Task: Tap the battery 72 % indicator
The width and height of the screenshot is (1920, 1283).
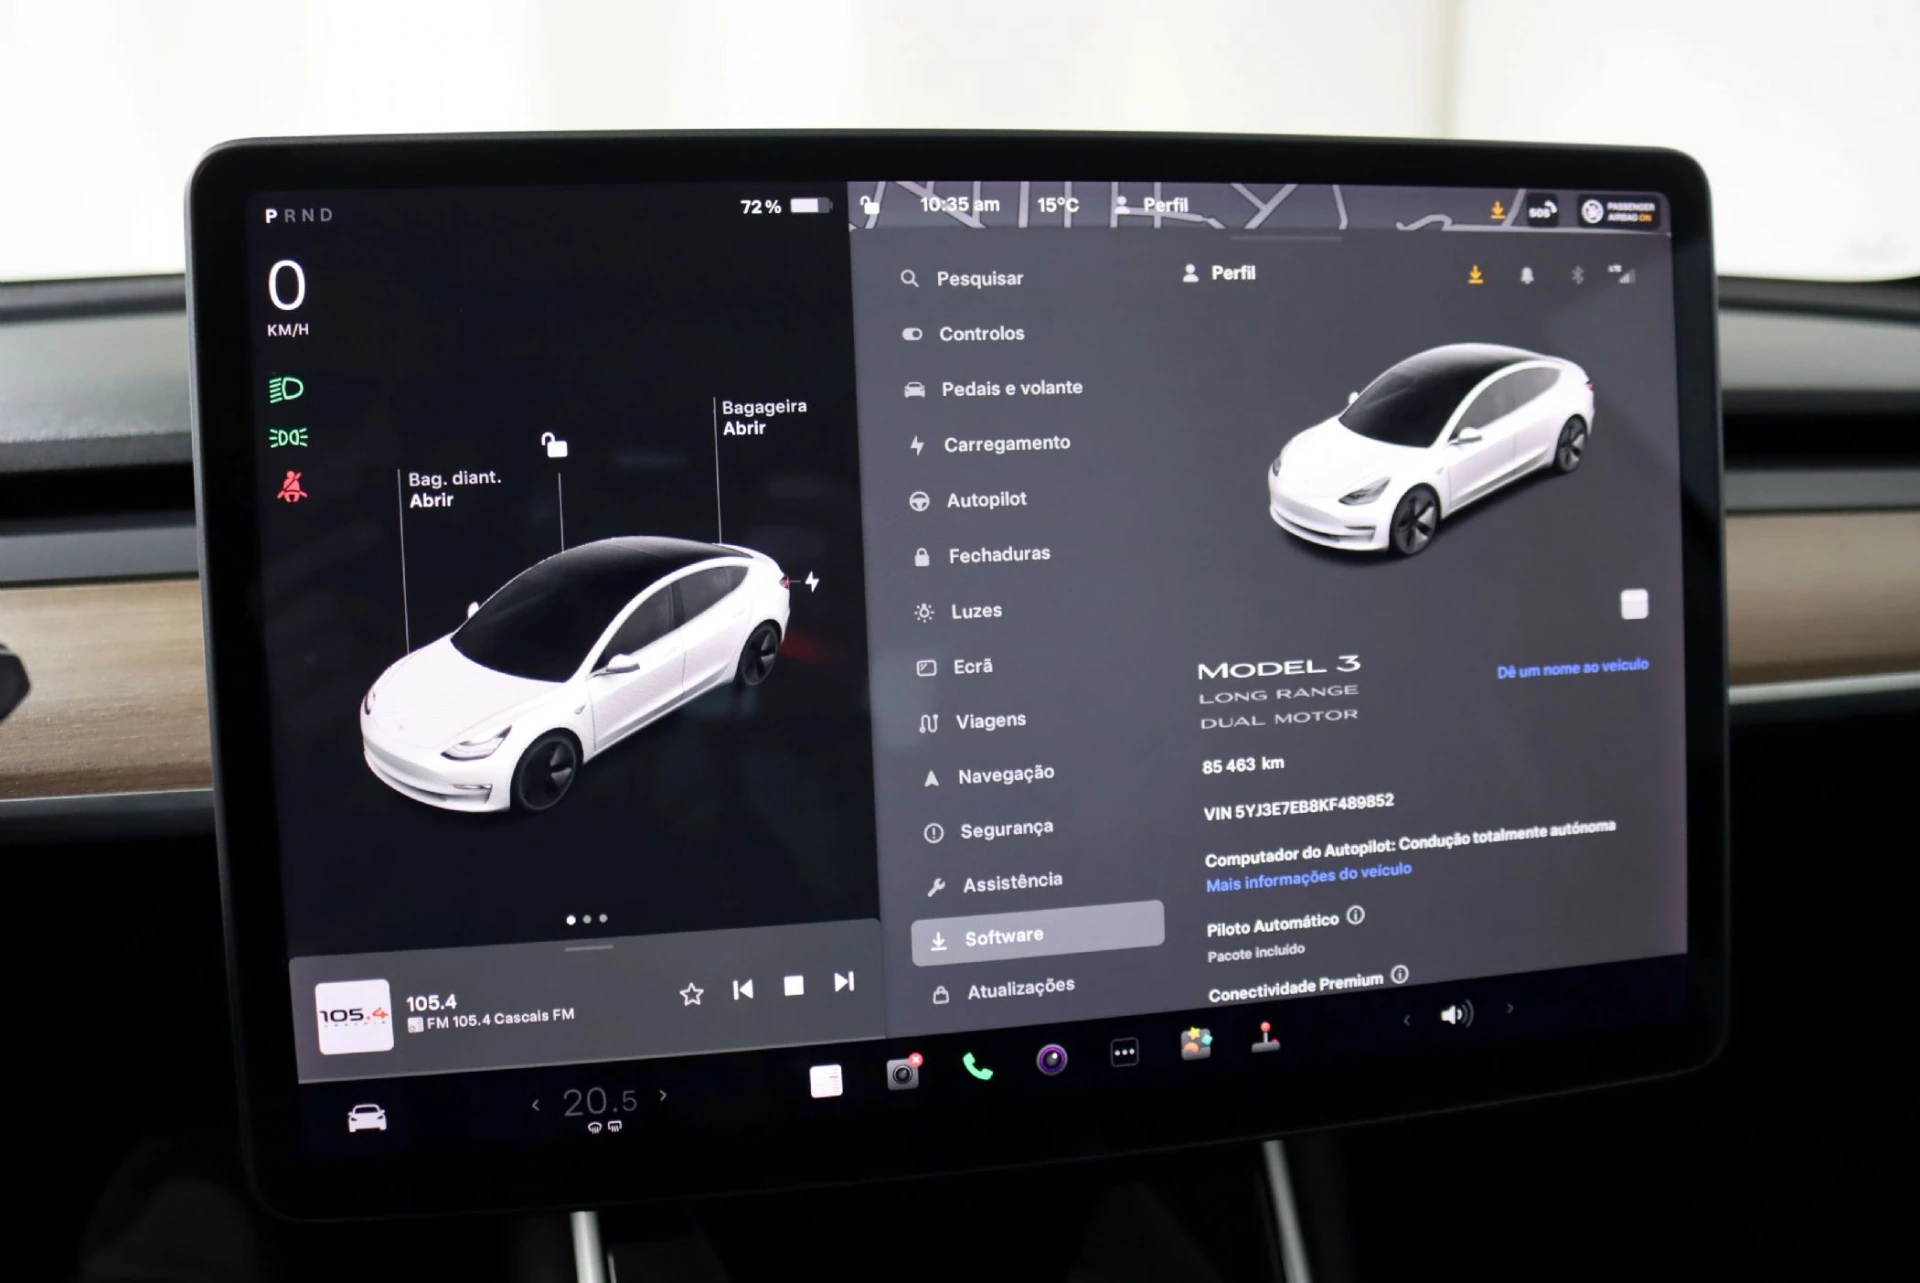Action: [x=785, y=206]
